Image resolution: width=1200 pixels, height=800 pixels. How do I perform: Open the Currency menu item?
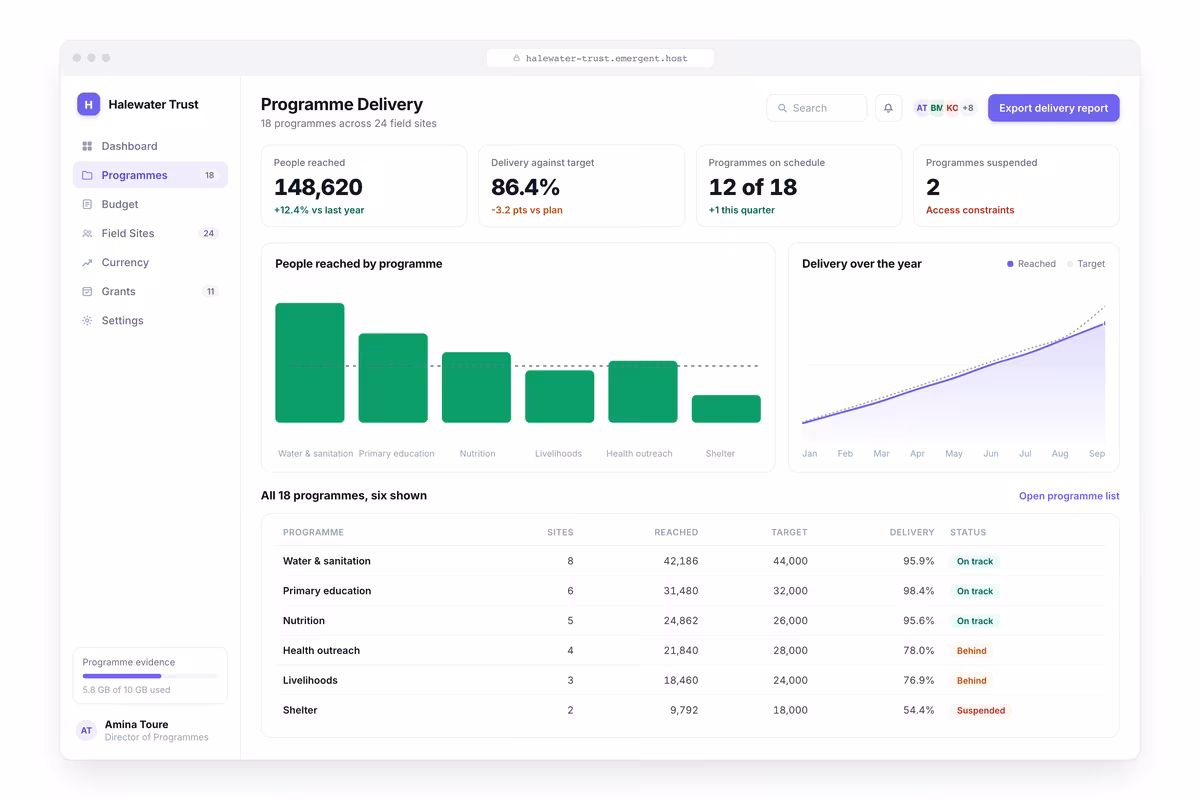pyautogui.click(x=150, y=262)
